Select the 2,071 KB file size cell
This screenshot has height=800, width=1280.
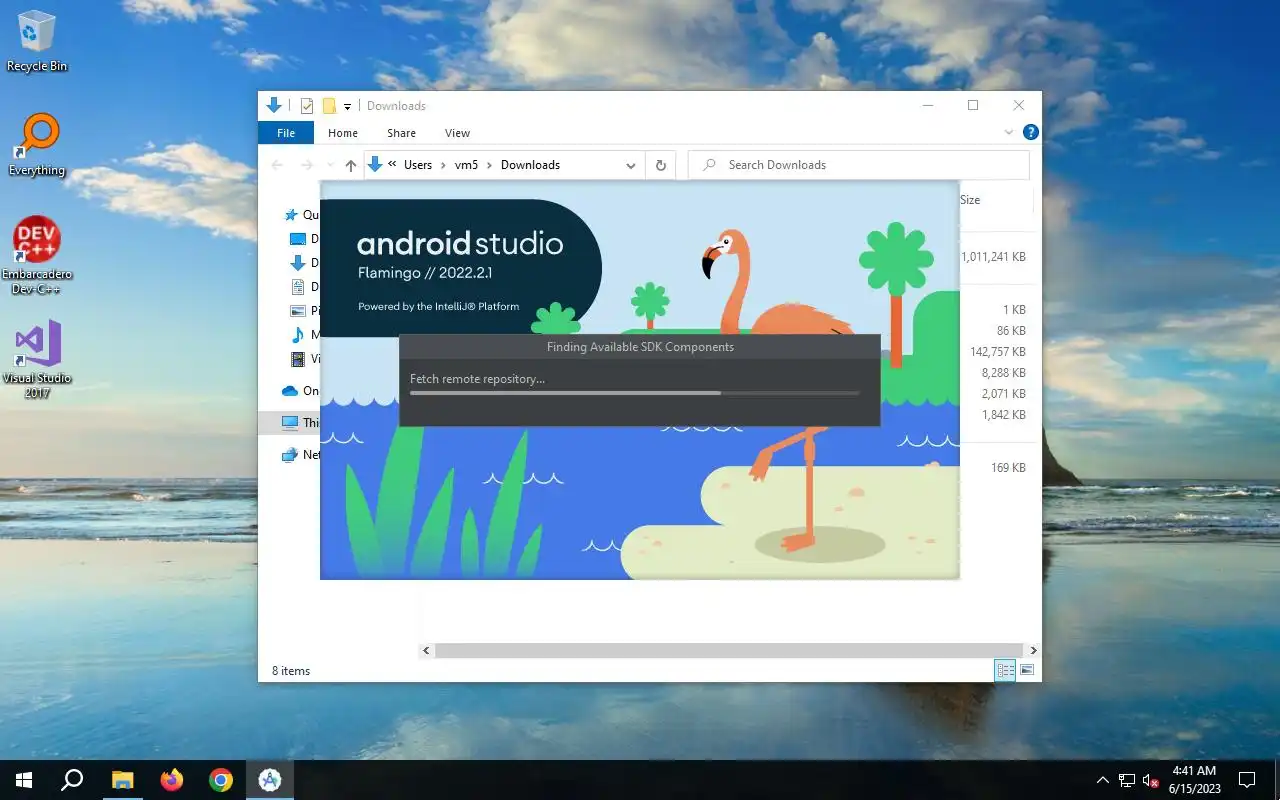tap(1003, 394)
